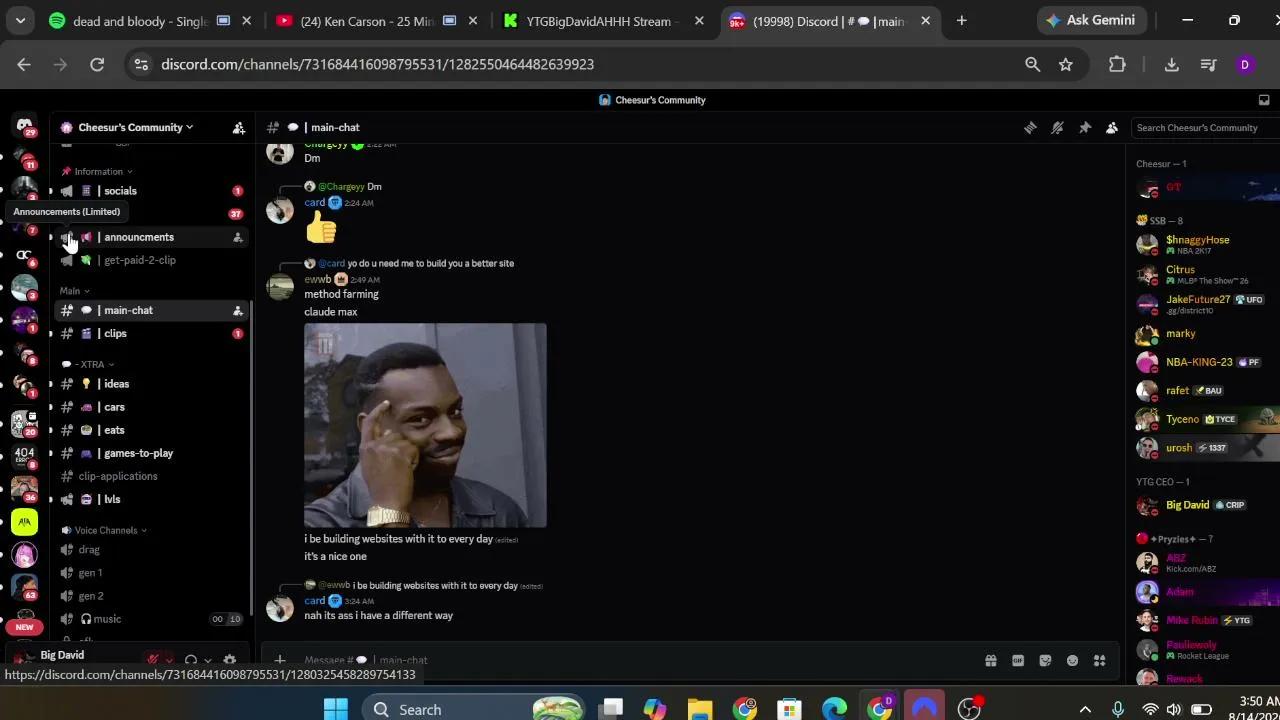
Task: Open the Apps launcher icon
Action: point(1099,660)
